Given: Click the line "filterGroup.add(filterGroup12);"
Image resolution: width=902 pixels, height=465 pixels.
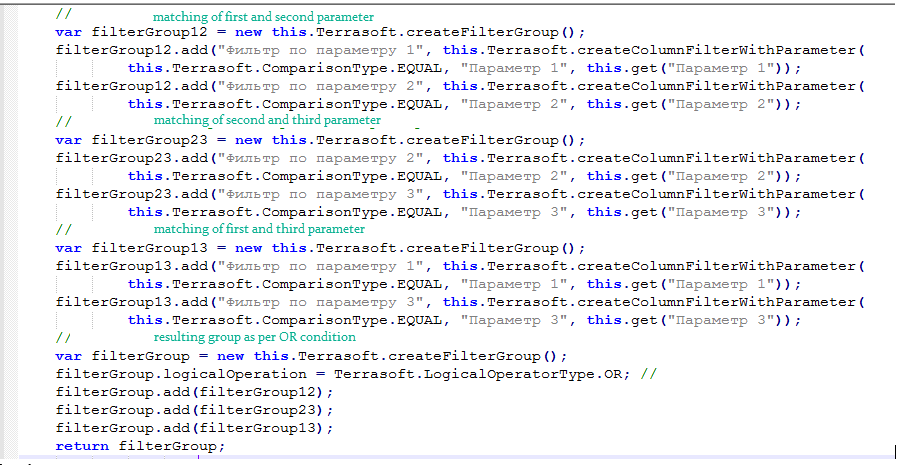Looking at the screenshot, I should [194, 392].
